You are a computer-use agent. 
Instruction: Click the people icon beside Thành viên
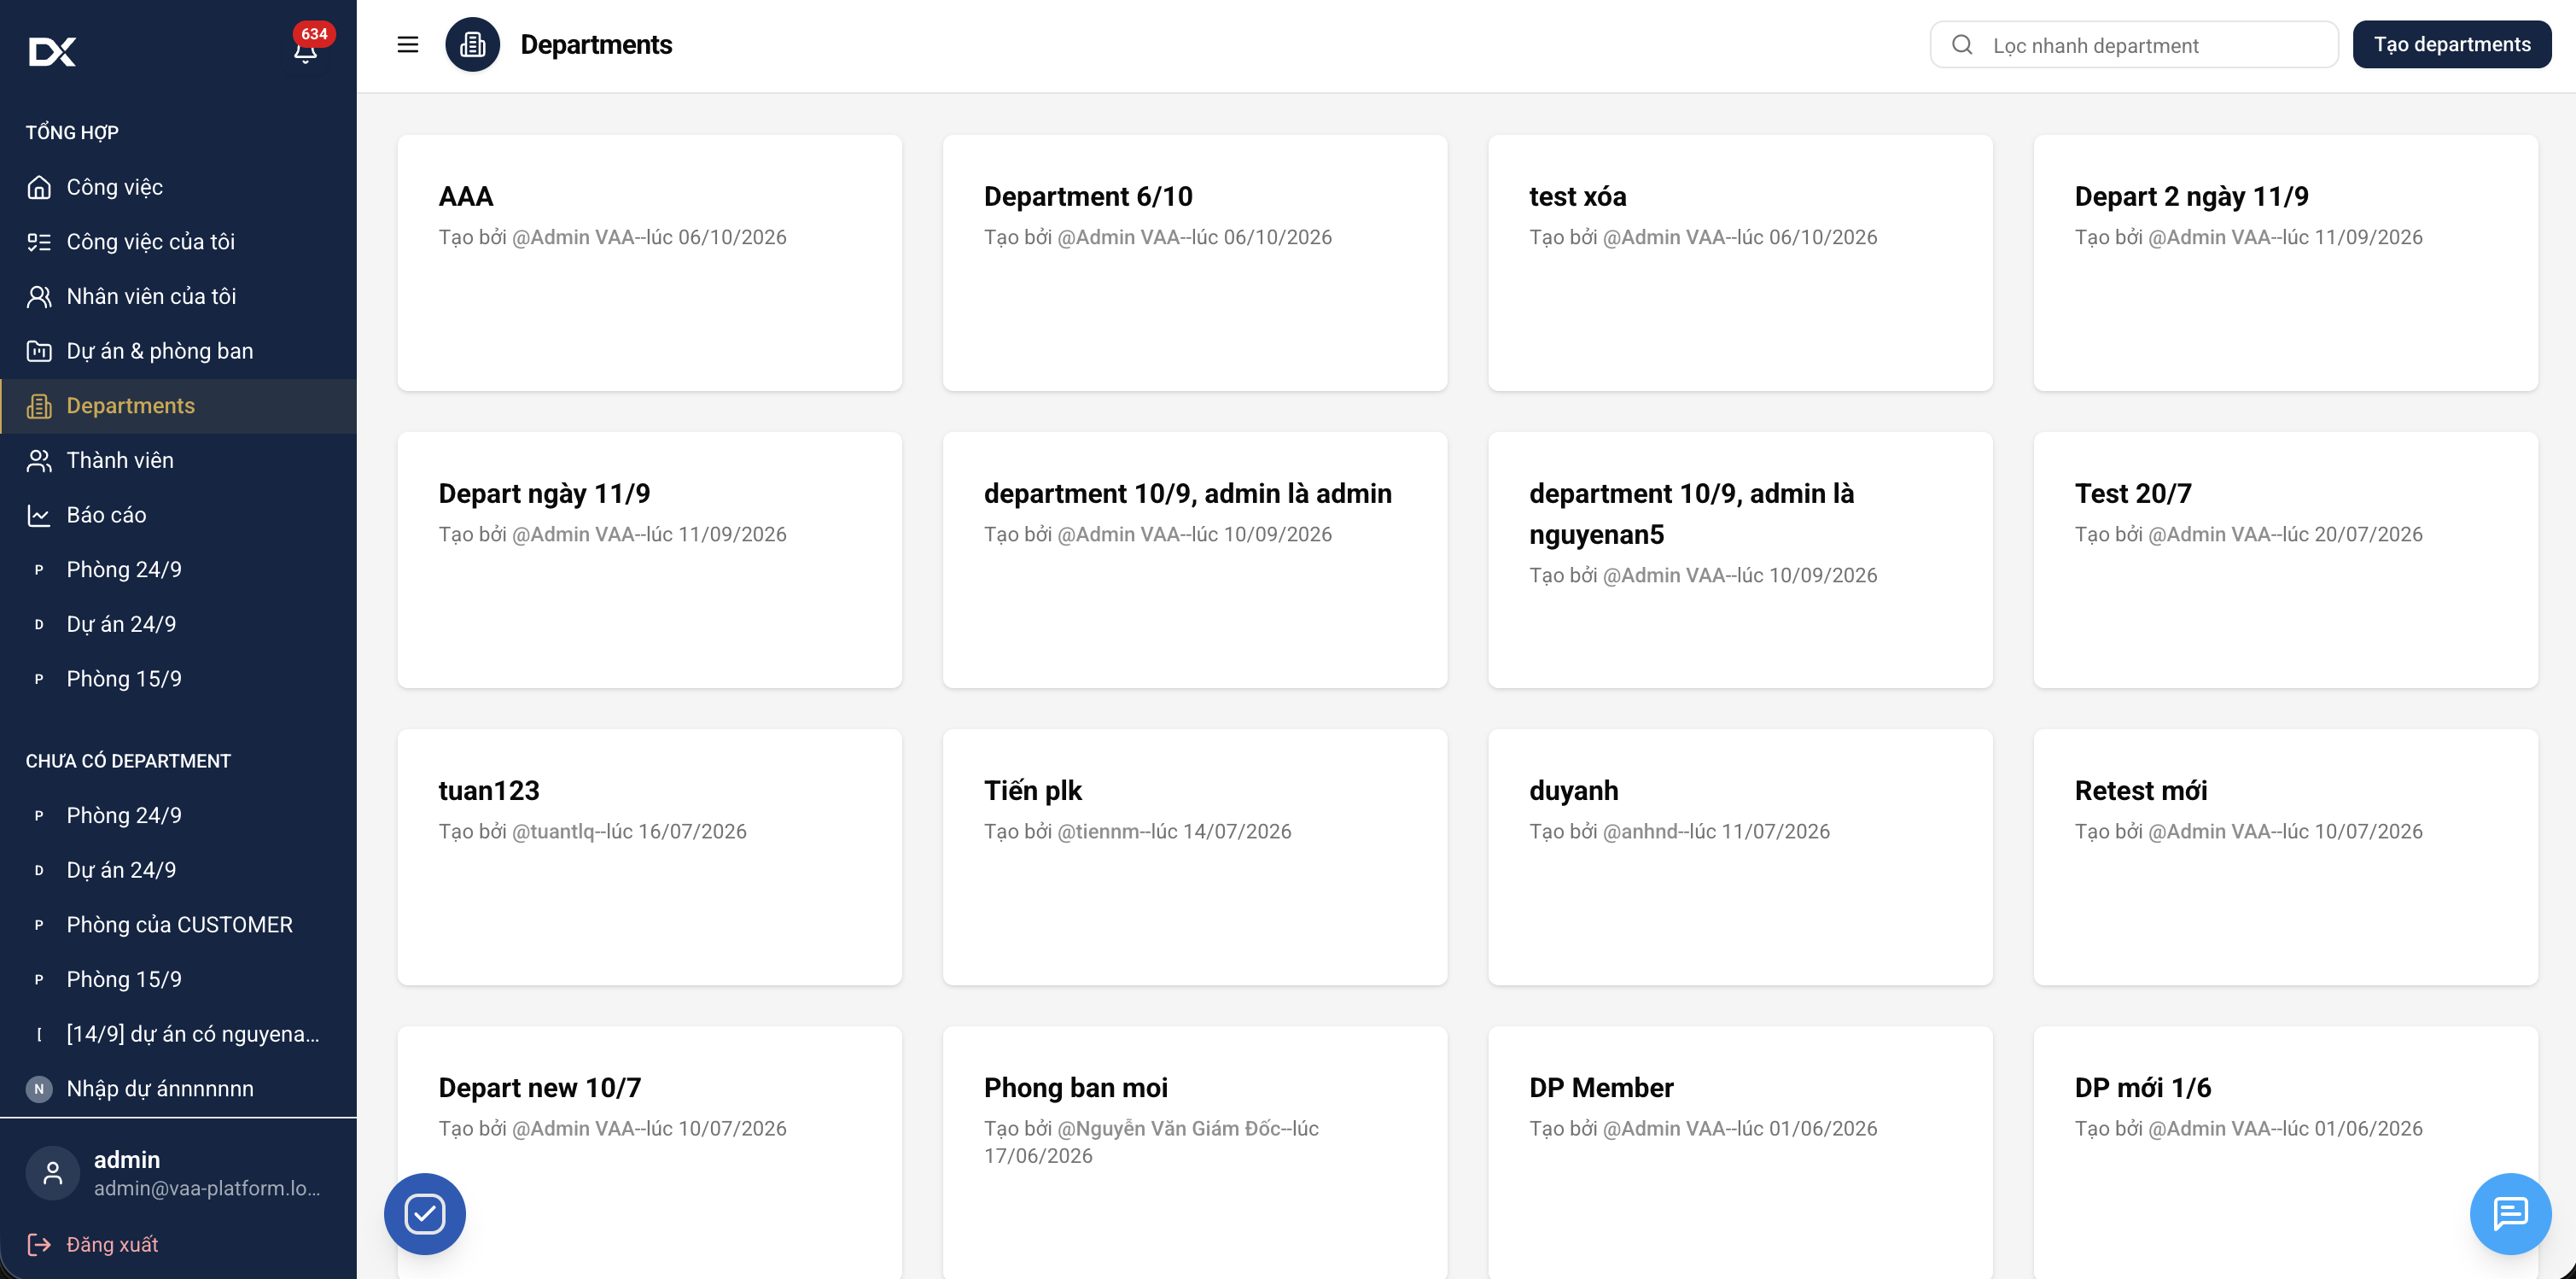pos(39,460)
